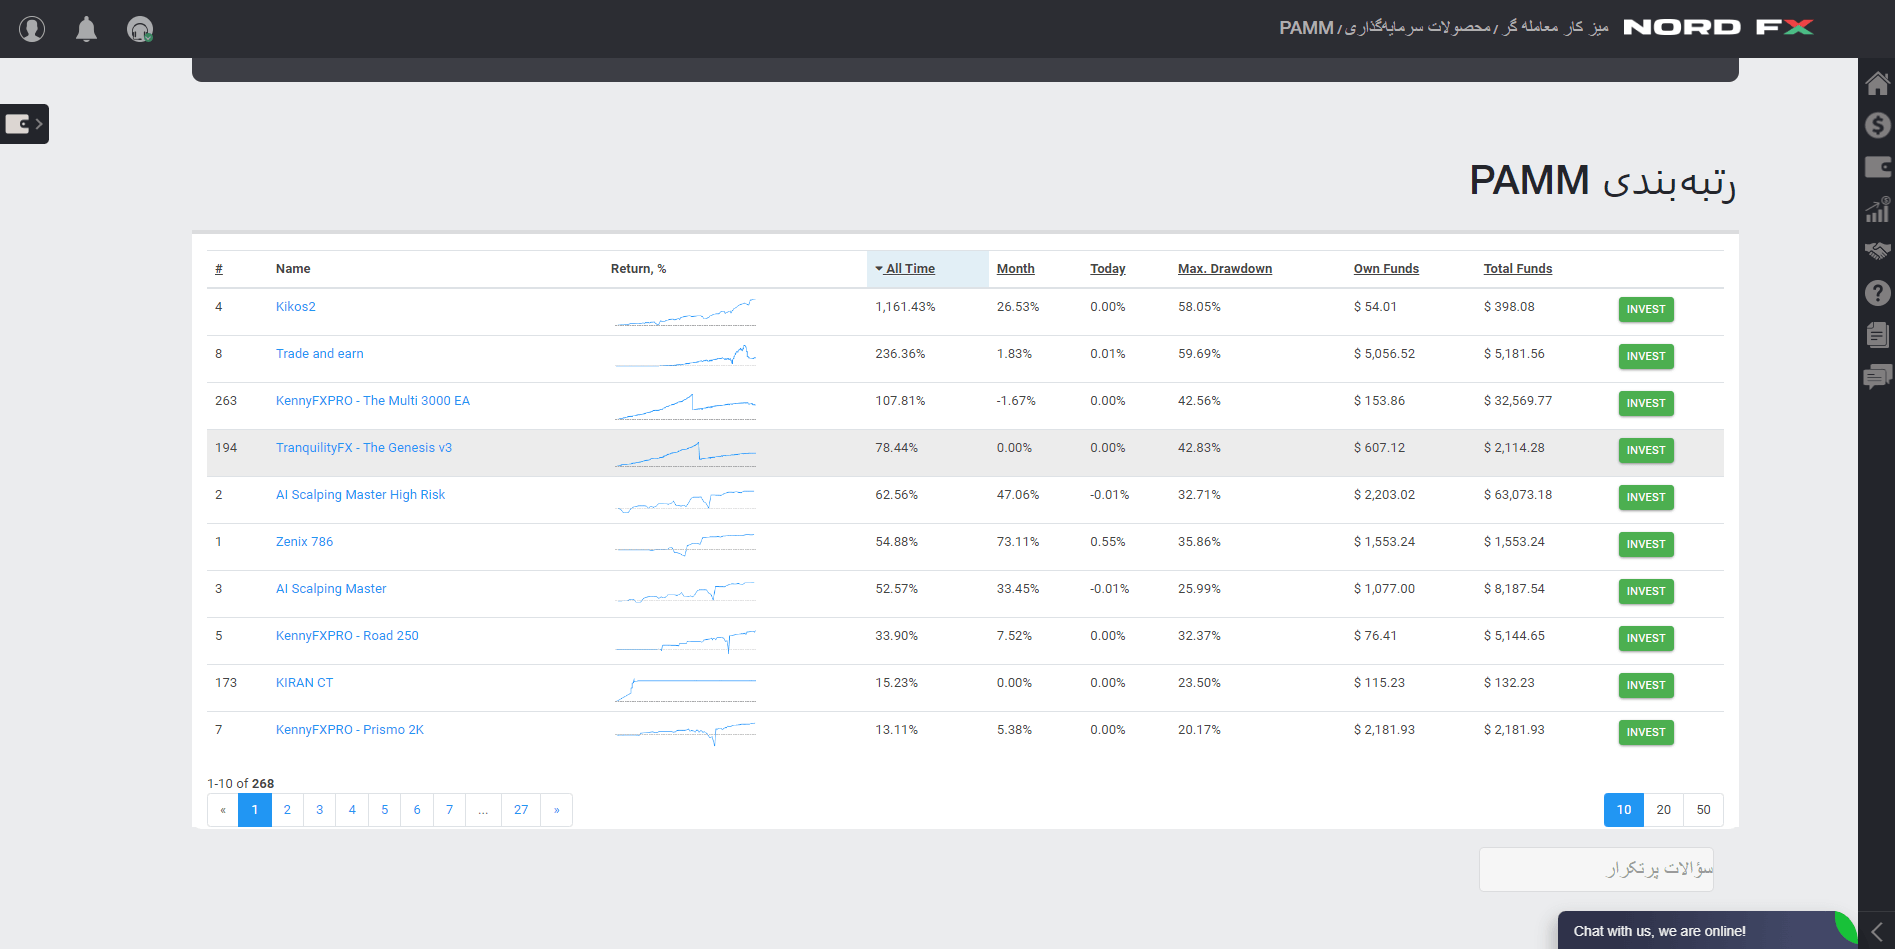Invest in Trade and earn
Image resolution: width=1895 pixels, height=949 pixels.
1646,357
